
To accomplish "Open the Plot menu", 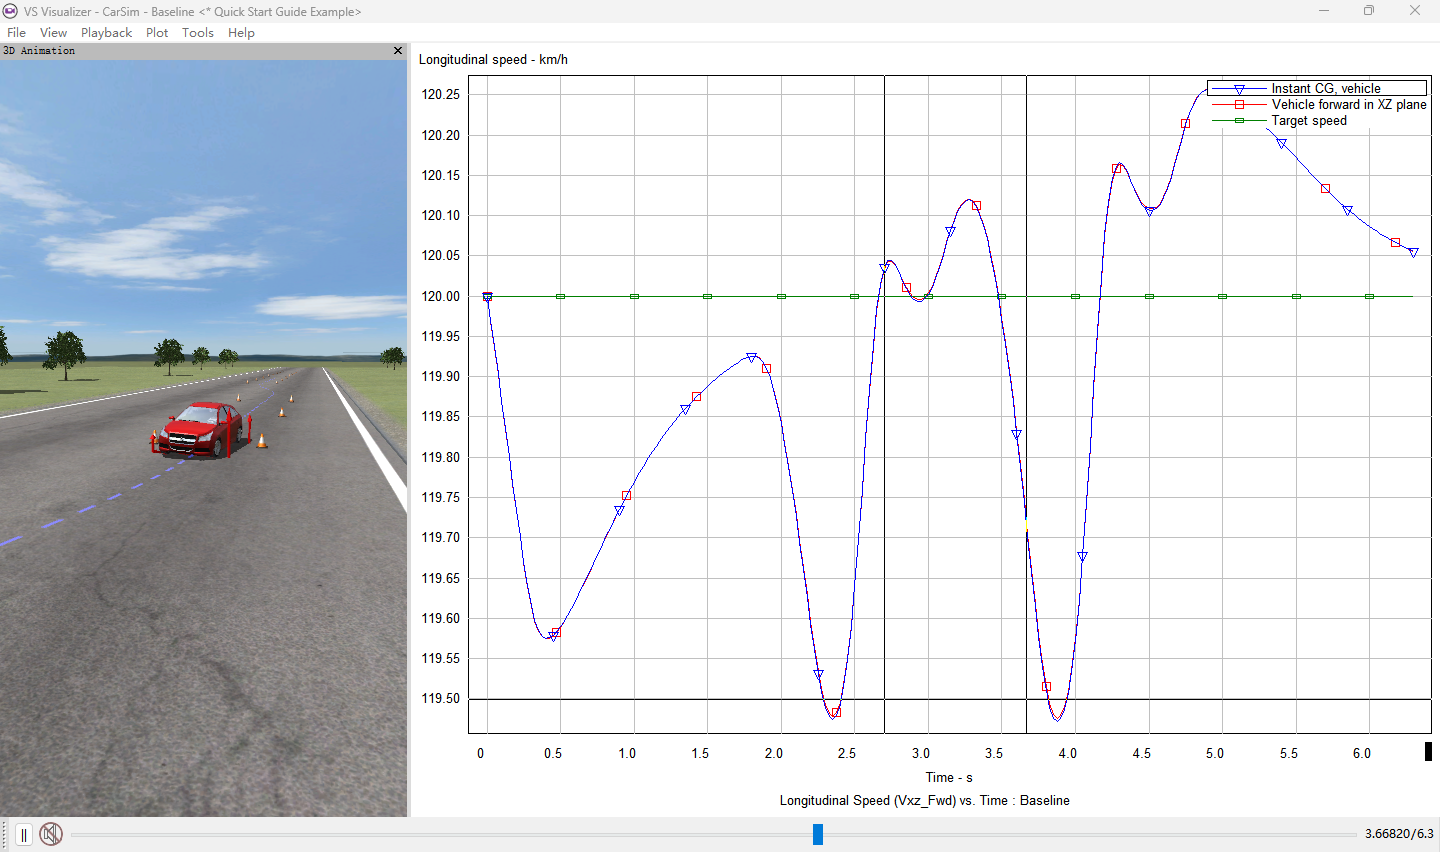I will [157, 32].
